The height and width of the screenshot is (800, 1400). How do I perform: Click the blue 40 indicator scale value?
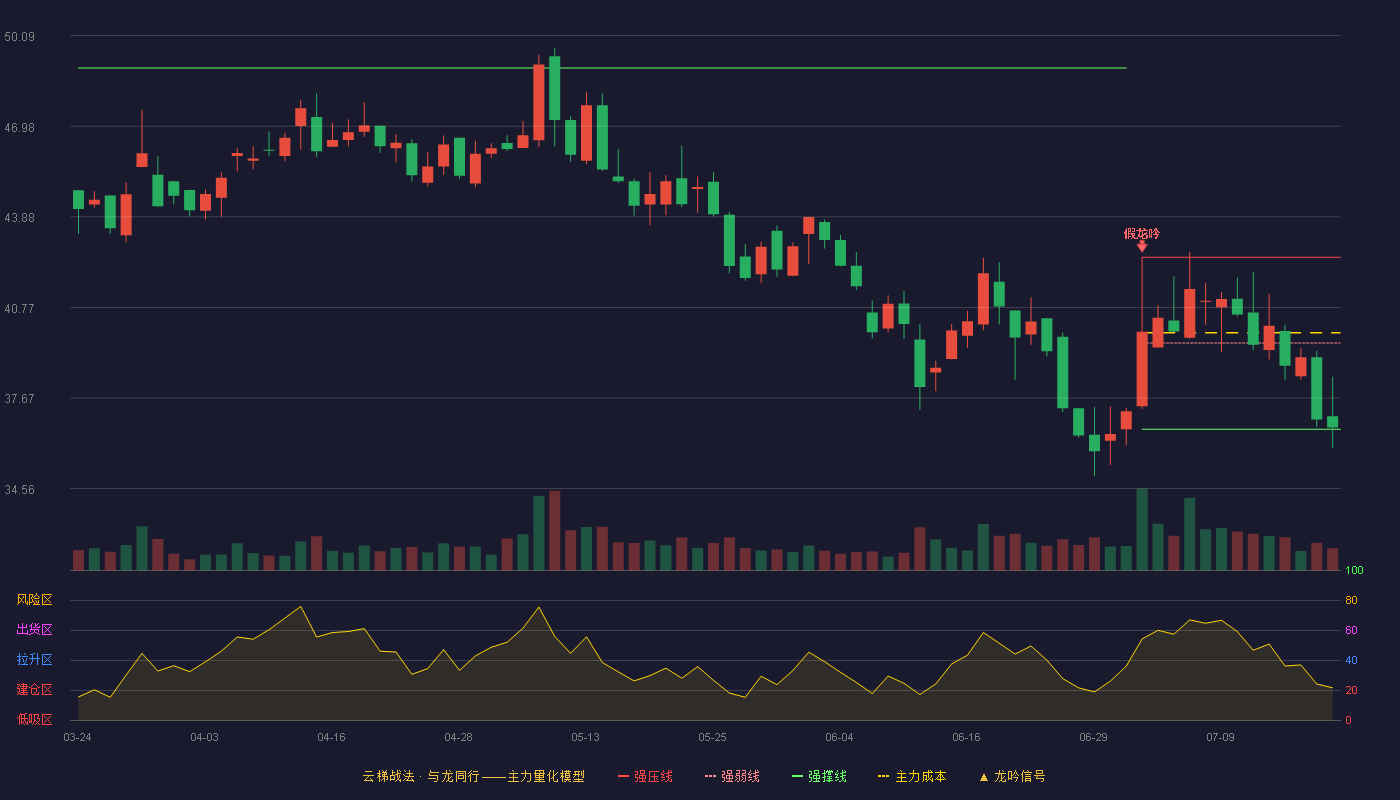pos(1351,660)
